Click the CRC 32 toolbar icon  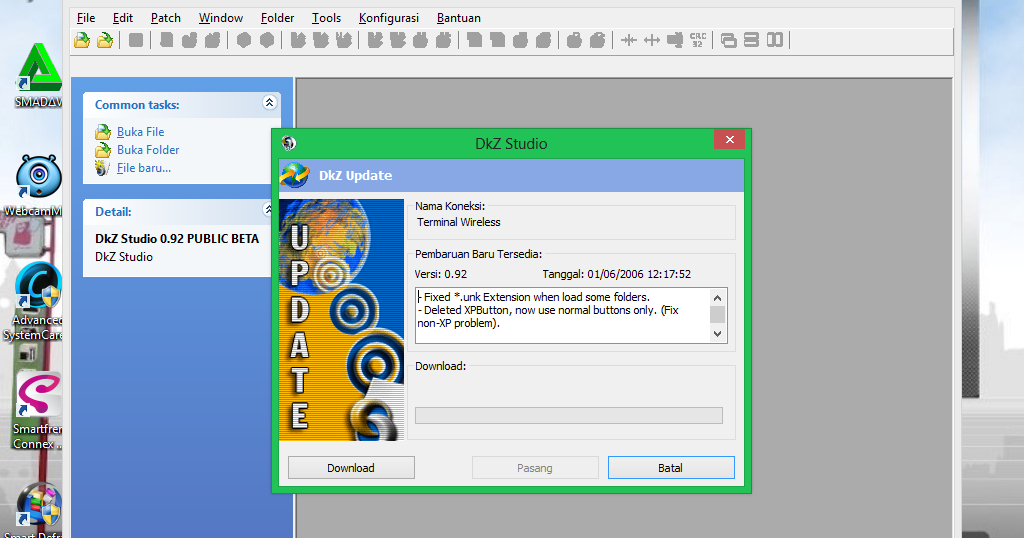point(697,40)
